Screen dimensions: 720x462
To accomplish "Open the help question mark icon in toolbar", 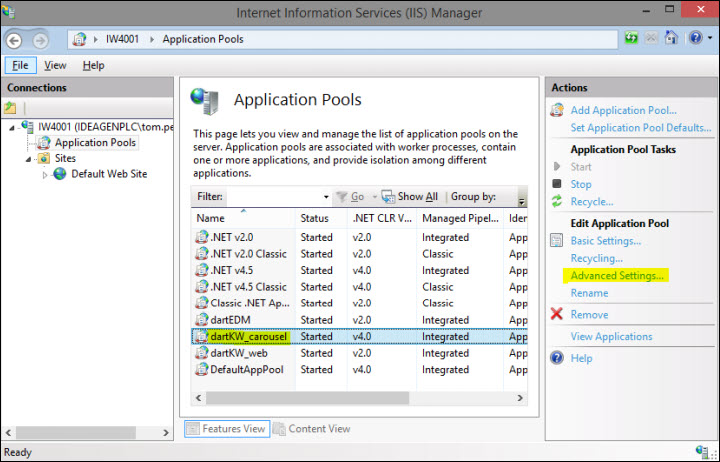I will pyautogui.click(x=696, y=38).
